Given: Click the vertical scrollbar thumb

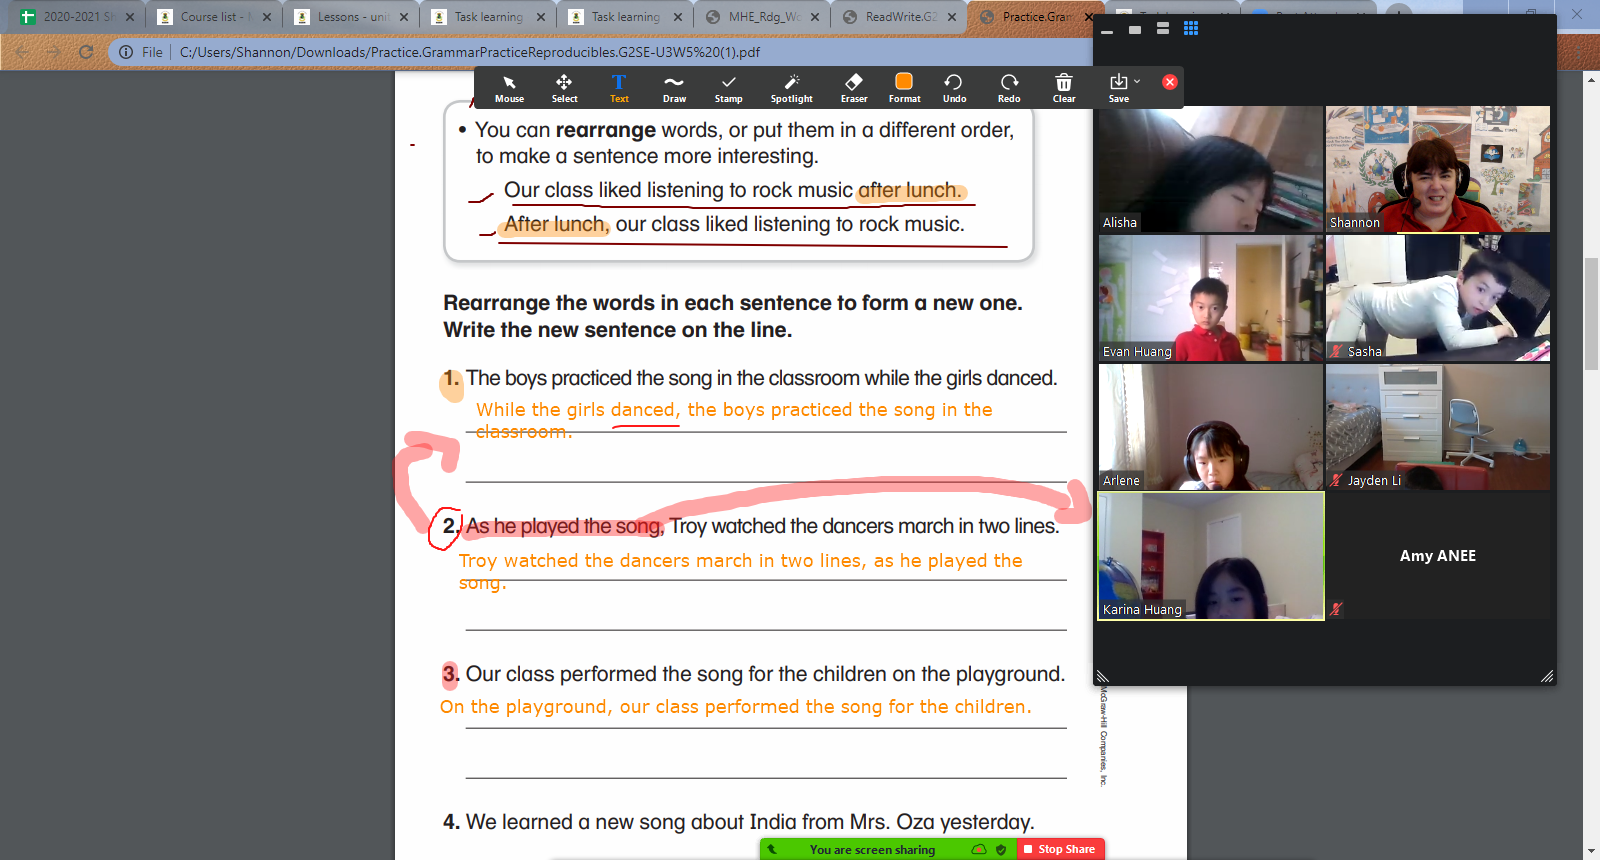Looking at the screenshot, I should (1591, 315).
